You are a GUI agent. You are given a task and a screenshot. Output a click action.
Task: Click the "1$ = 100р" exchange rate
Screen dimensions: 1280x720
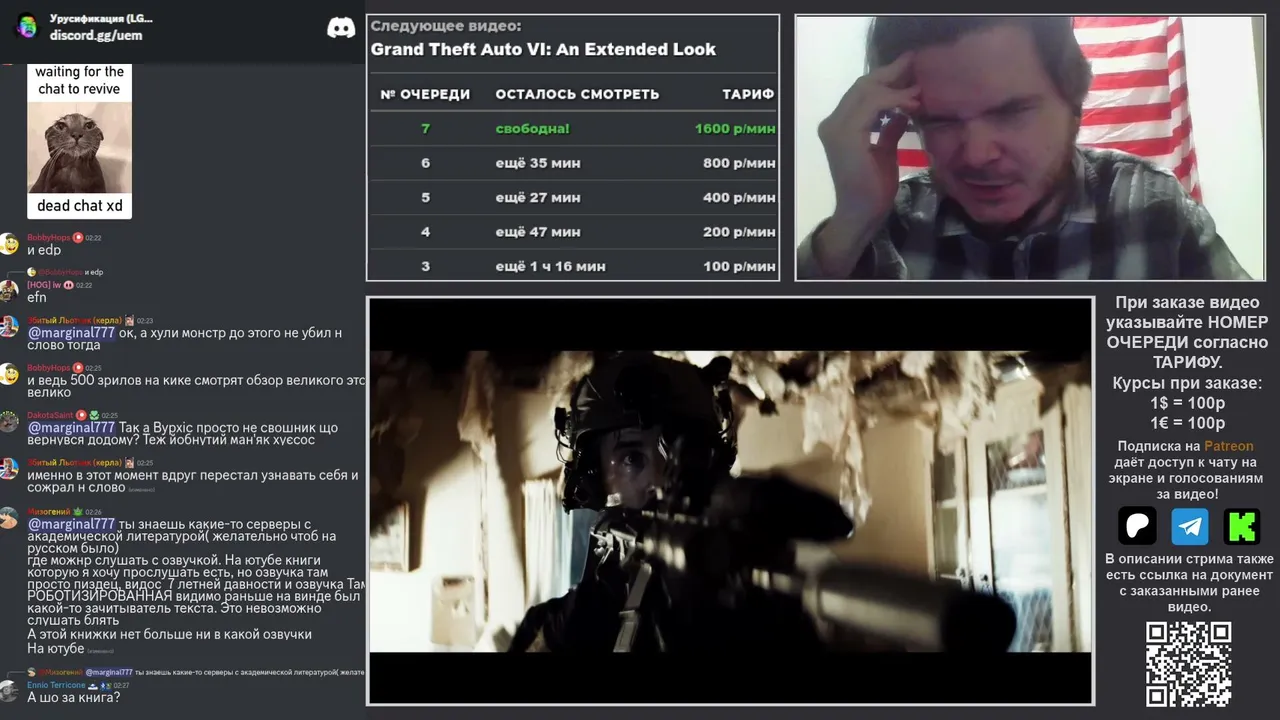click(1188, 403)
